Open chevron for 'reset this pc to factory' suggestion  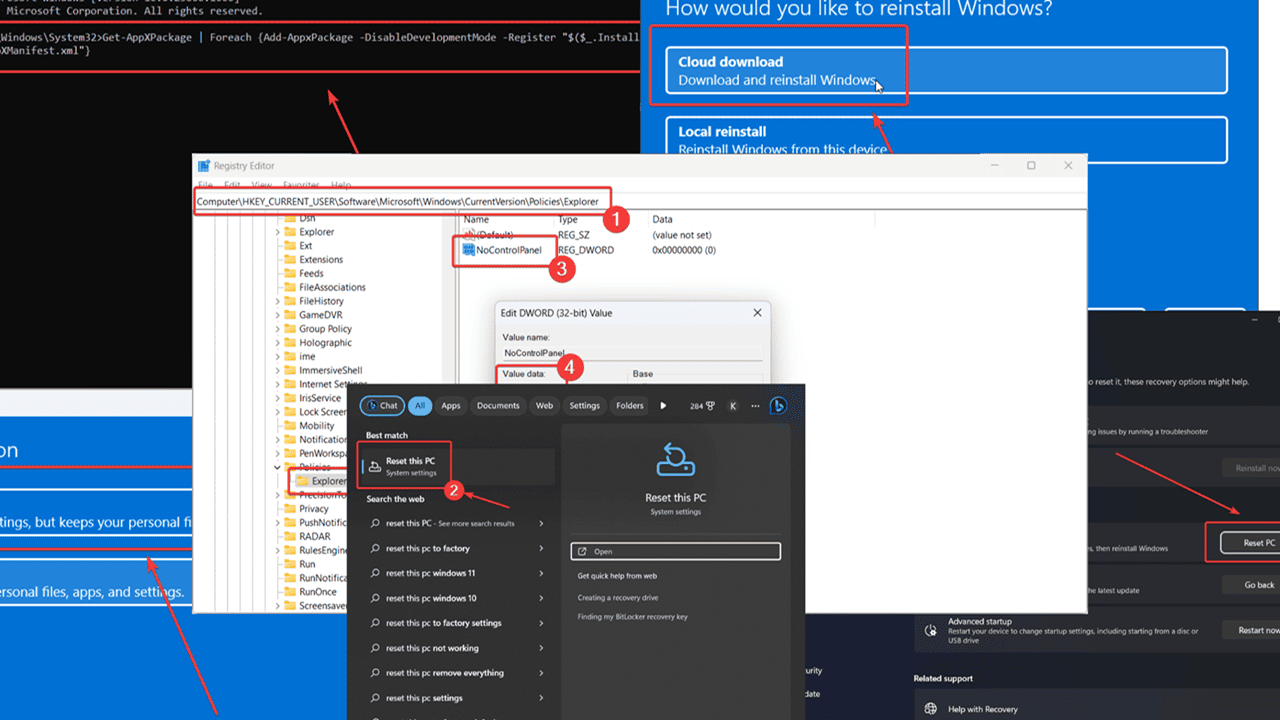(541, 548)
